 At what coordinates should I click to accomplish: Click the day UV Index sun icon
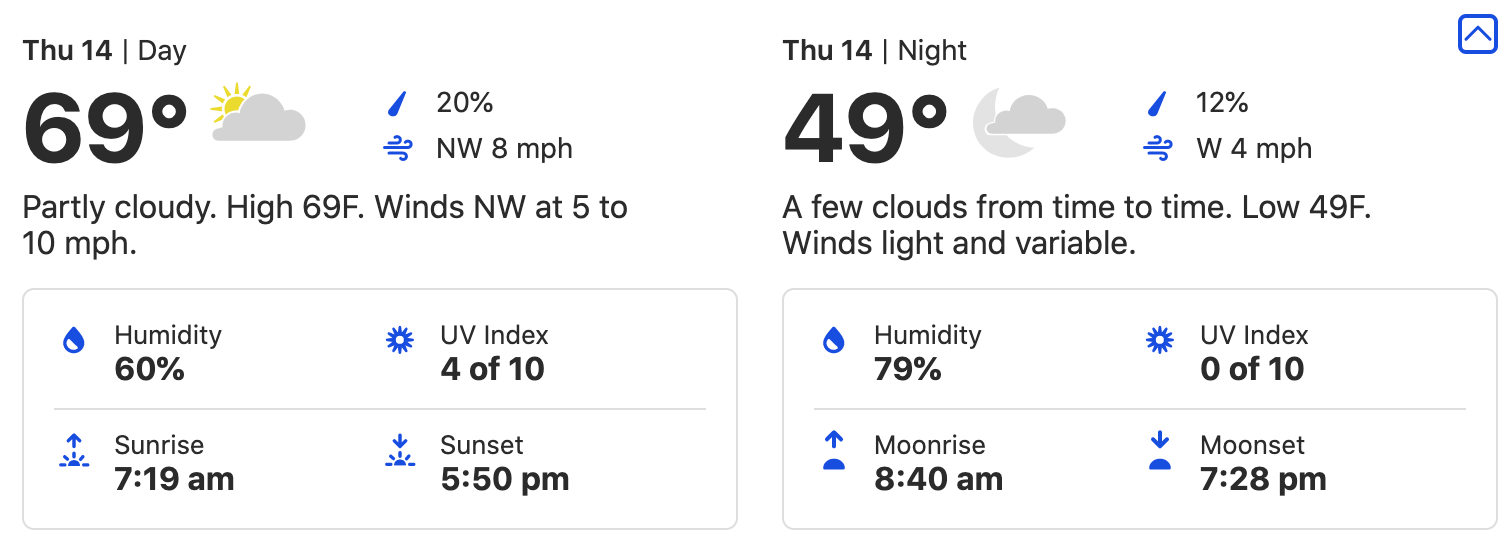(x=400, y=341)
